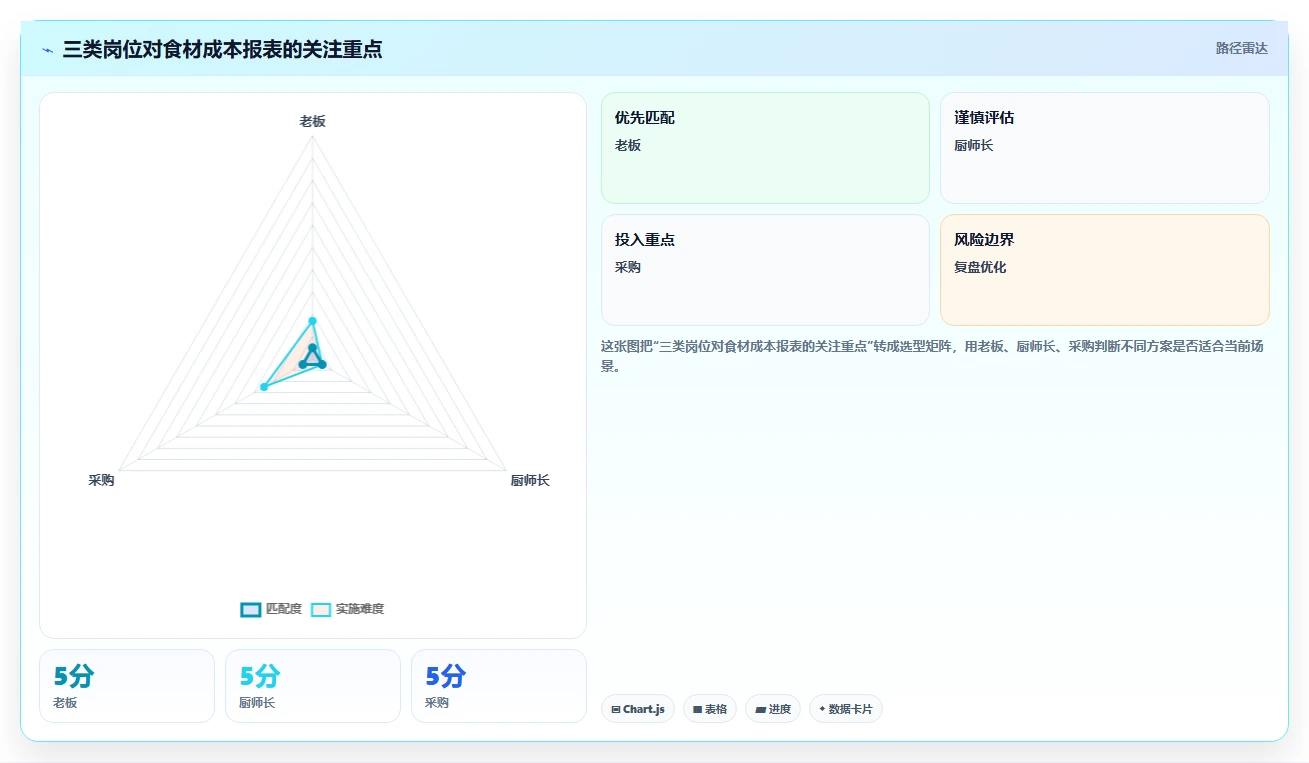
Task: Click the 5分 厨师长 score card
Action: click(x=313, y=686)
